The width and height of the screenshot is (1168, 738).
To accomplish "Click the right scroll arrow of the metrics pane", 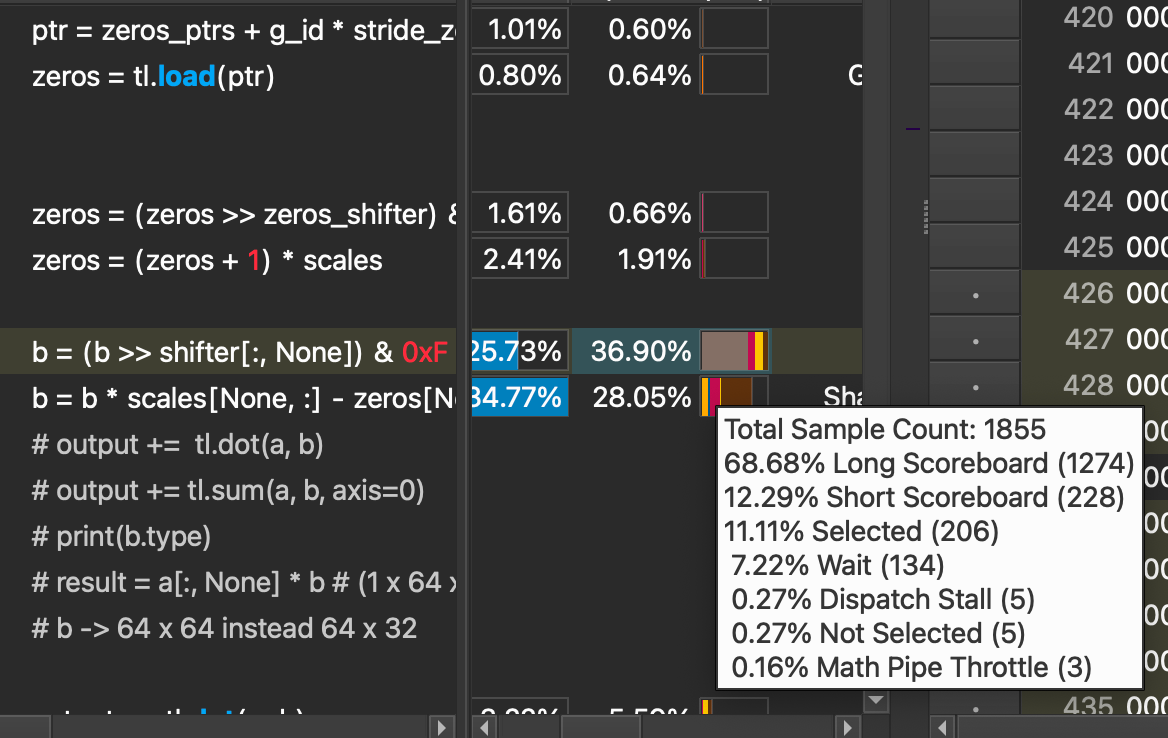I will pos(847,728).
